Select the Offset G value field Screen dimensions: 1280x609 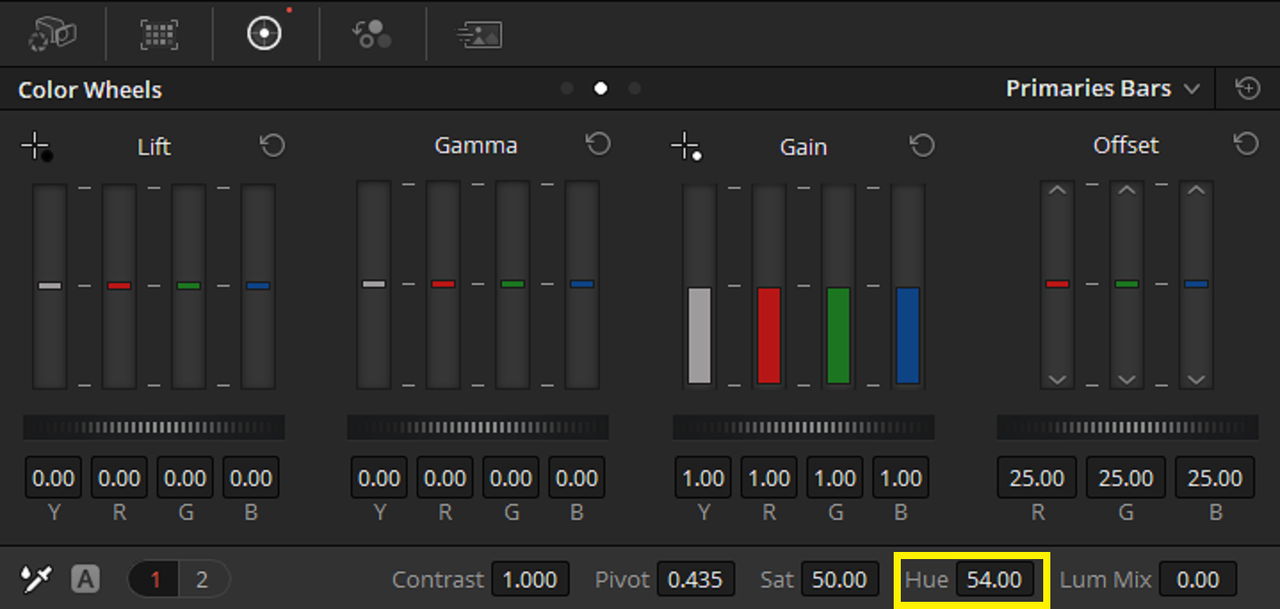[1126, 478]
